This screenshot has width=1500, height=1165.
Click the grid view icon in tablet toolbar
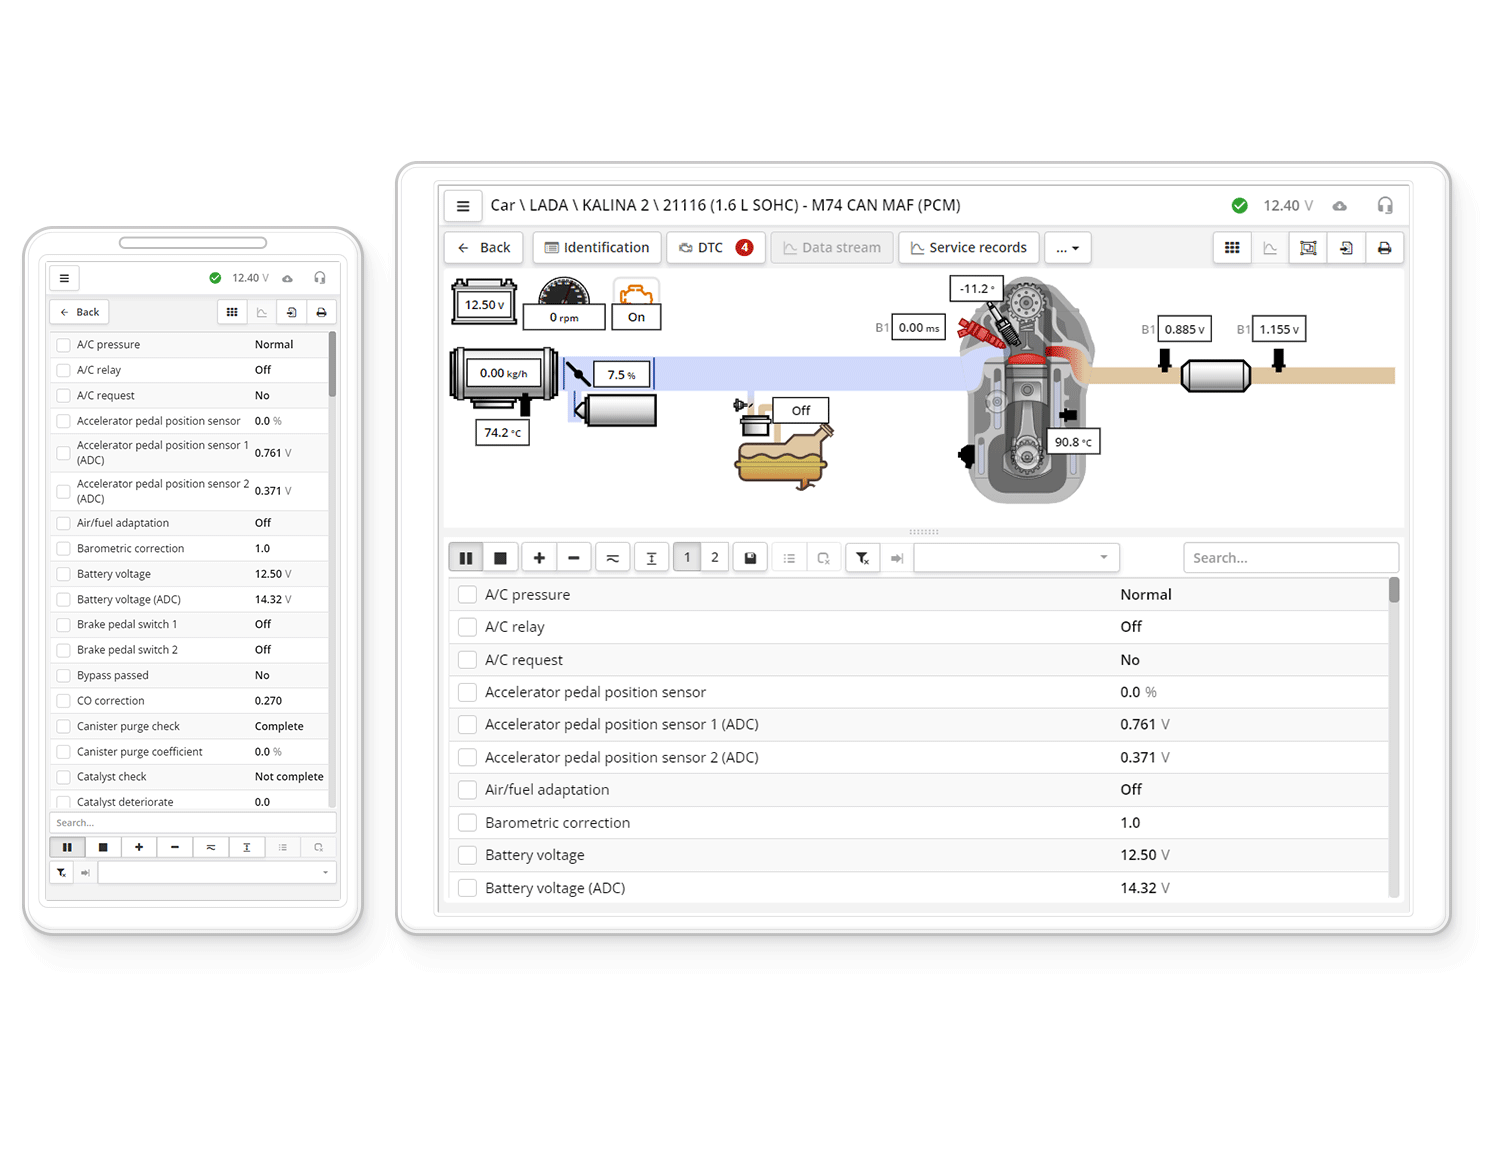pyautogui.click(x=1232, y=248)
